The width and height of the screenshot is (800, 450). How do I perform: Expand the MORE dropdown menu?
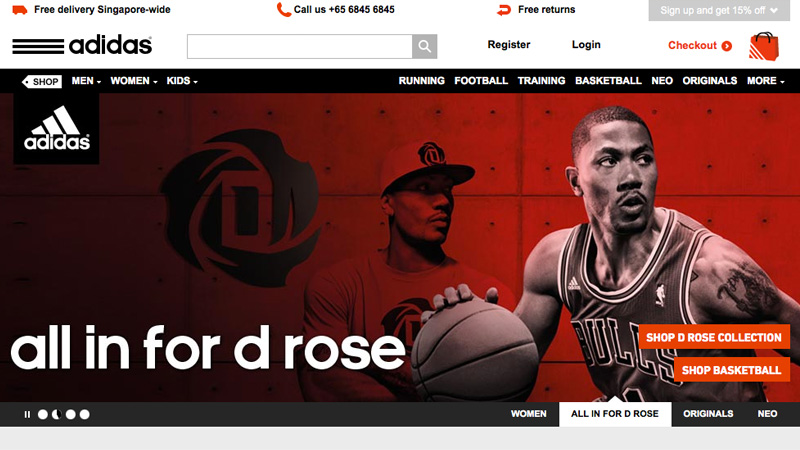[766, 81]
